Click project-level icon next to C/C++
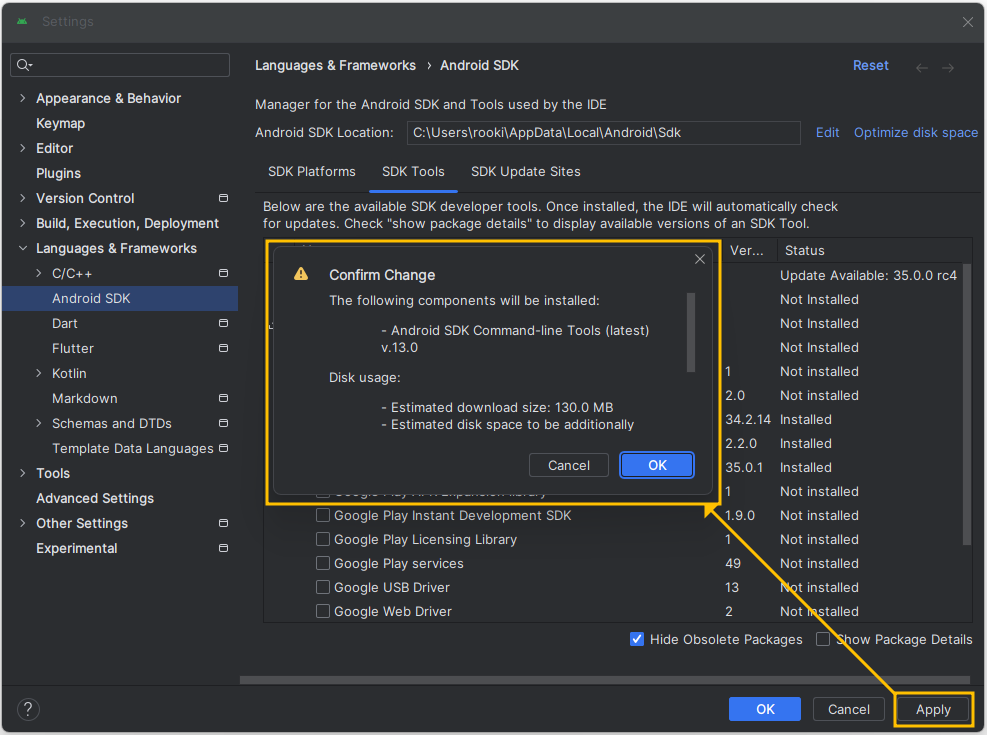This screenshot has height=735, width=987. (x=223, y=273)
